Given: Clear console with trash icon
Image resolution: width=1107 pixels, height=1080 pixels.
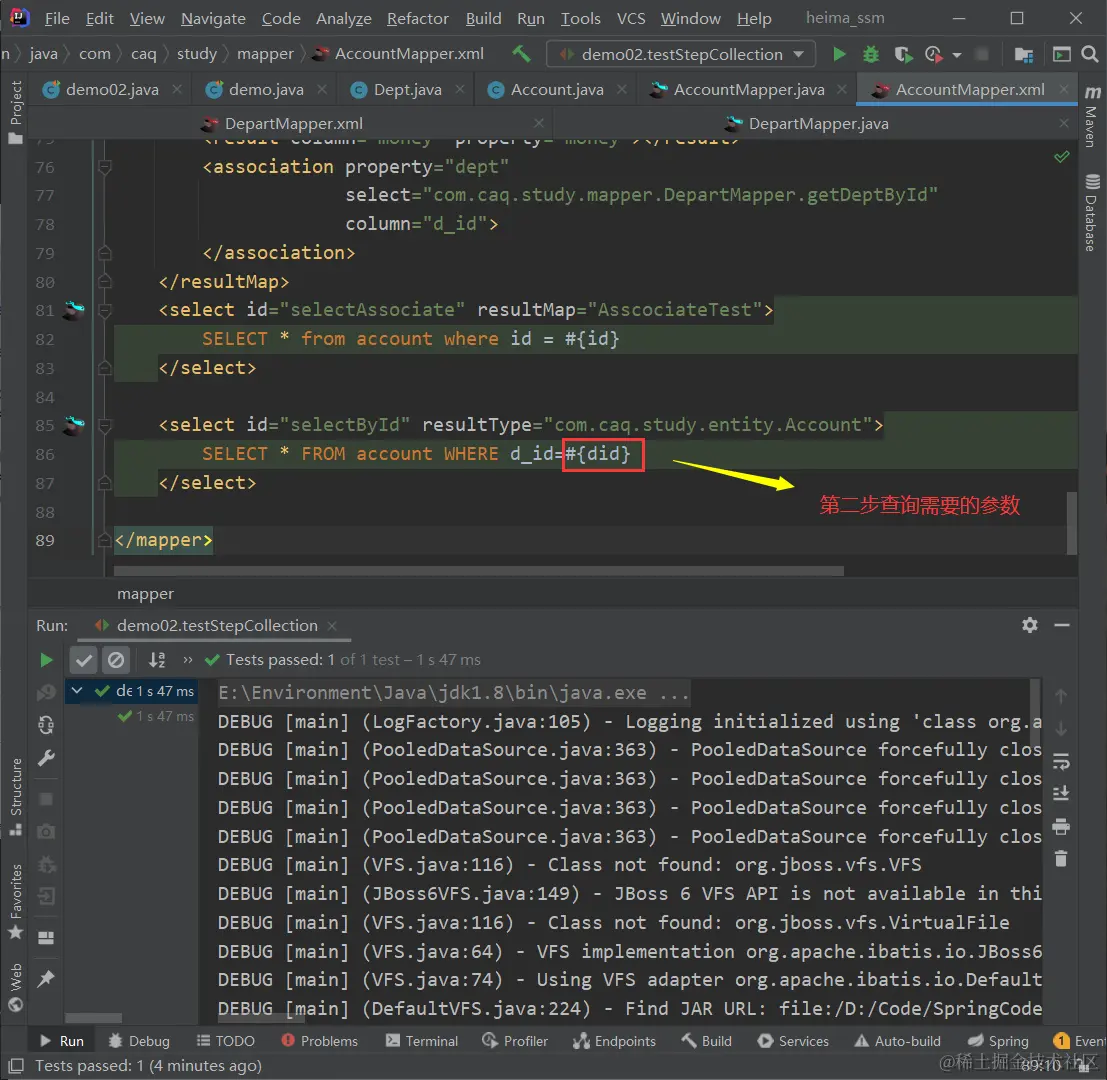Looking at the screenshot, I should [x=1061, y=858].
